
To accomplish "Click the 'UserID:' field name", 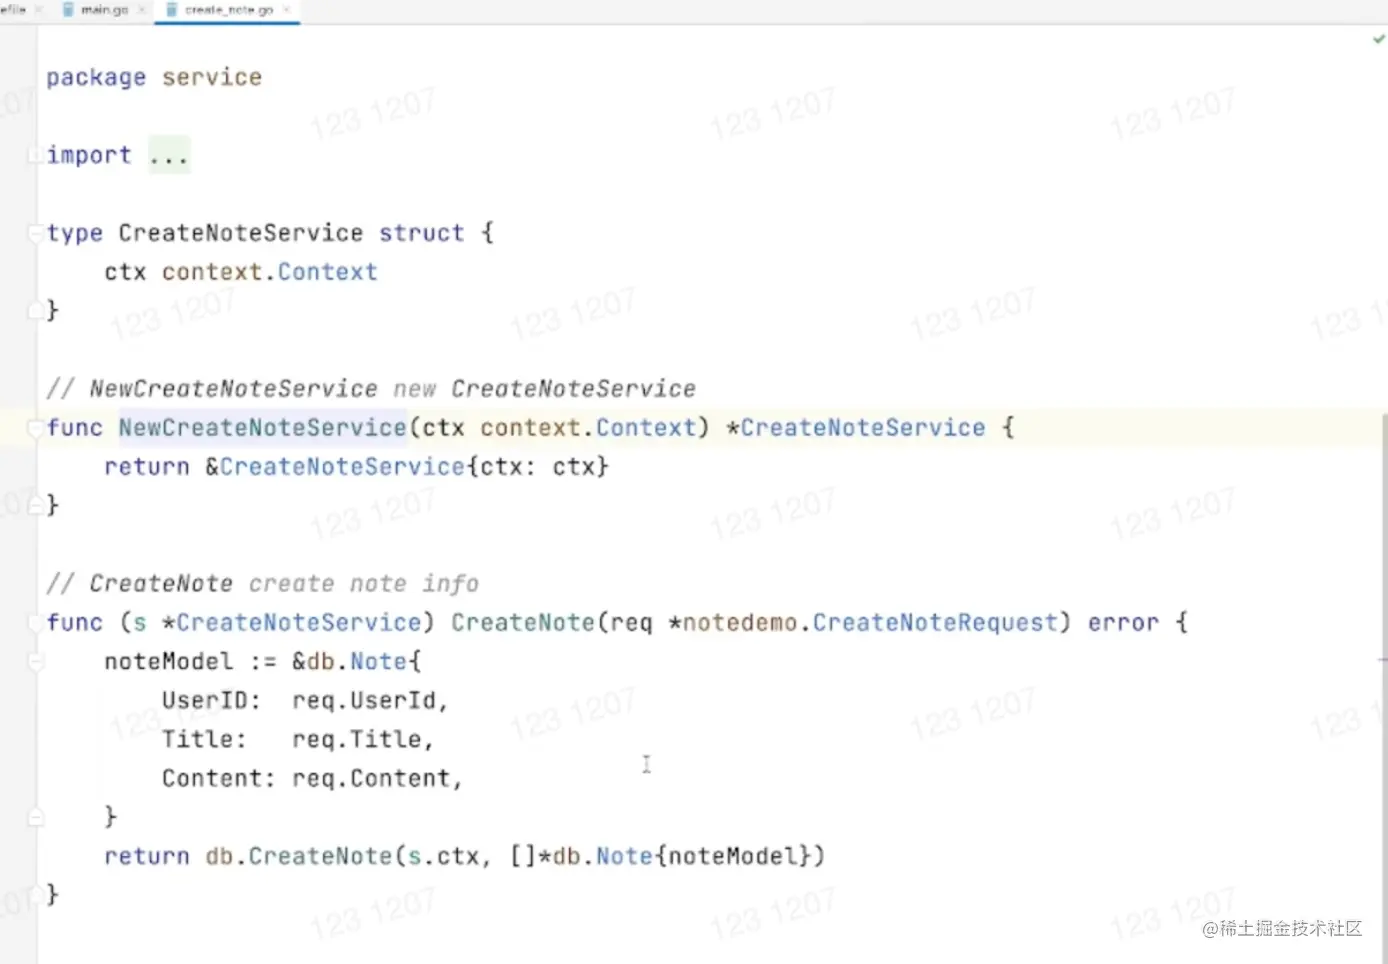I will pyautogui.click(x=212, y=701).
